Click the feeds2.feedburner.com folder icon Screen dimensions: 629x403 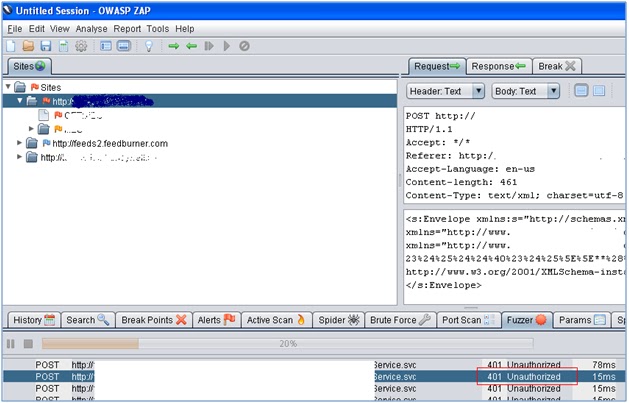32,143
